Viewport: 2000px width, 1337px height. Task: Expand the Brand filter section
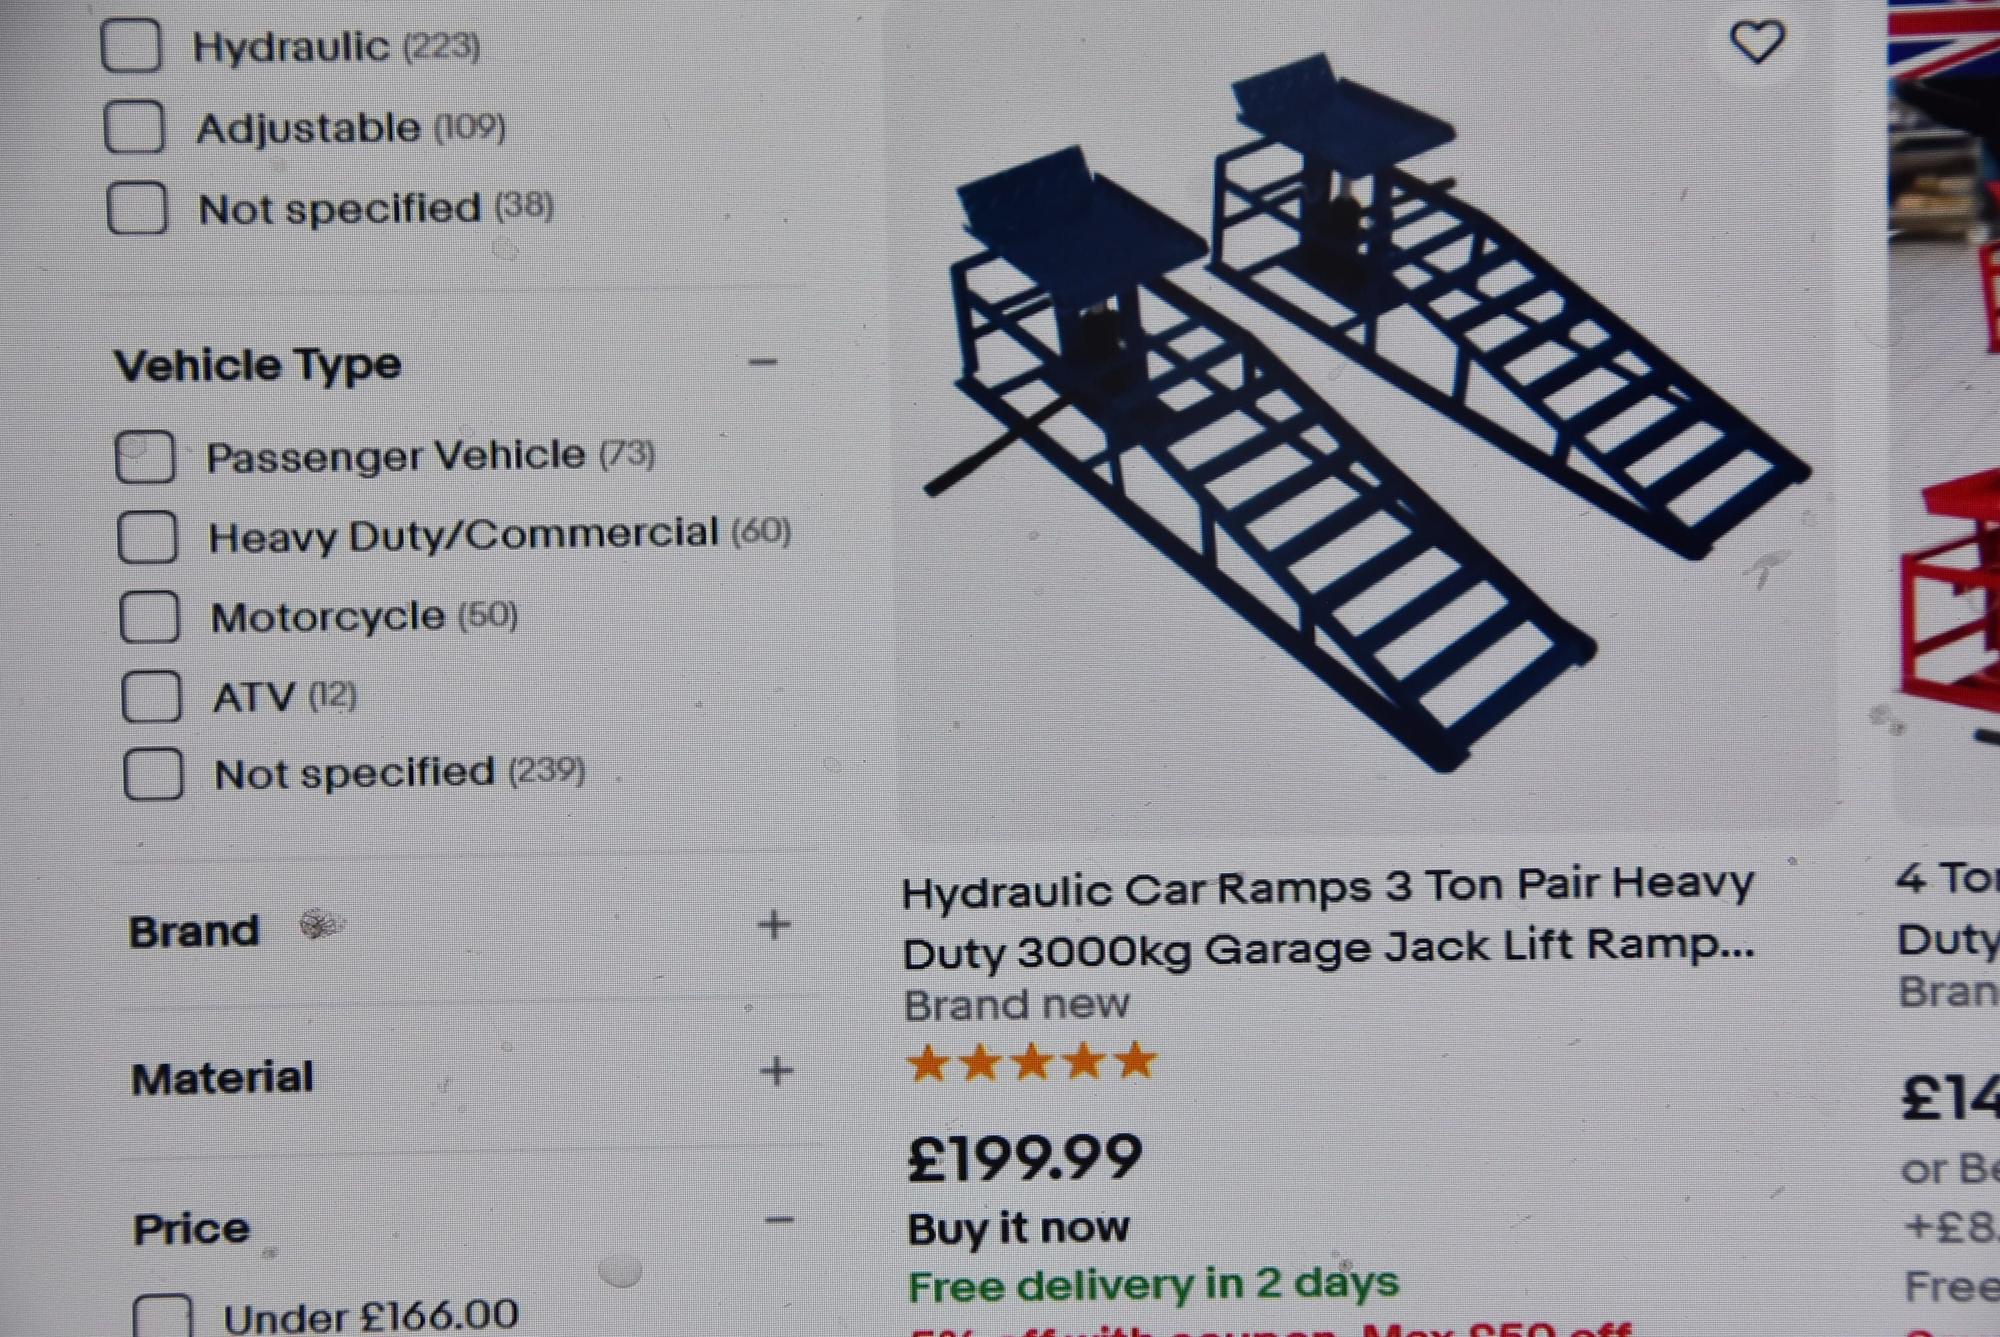pyautogui.click(x=775, y=925)
